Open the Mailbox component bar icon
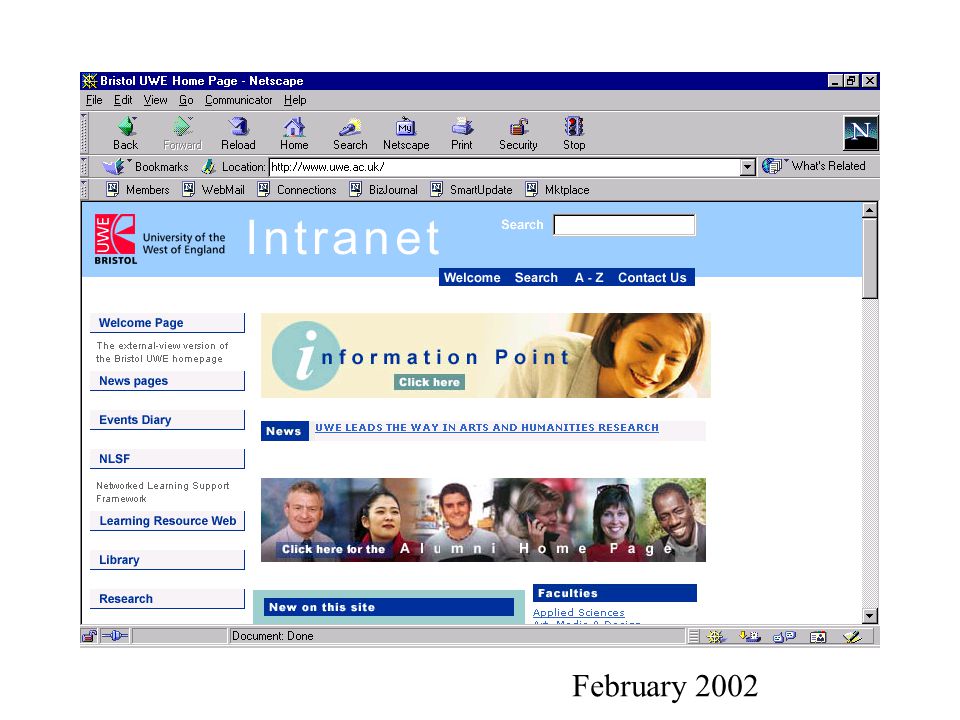The width and height of the screenshot is (960, 720). point(749,637)
